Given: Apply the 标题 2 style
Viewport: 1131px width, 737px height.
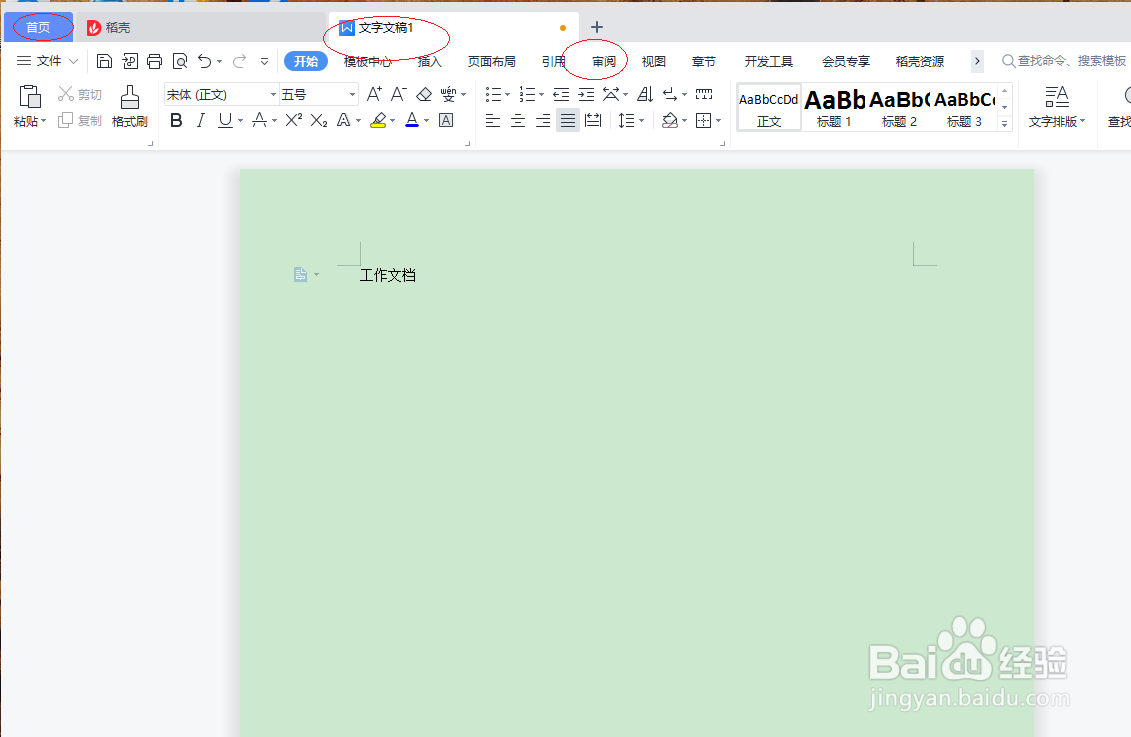Looking at the screenshot, I should [899, 107].
